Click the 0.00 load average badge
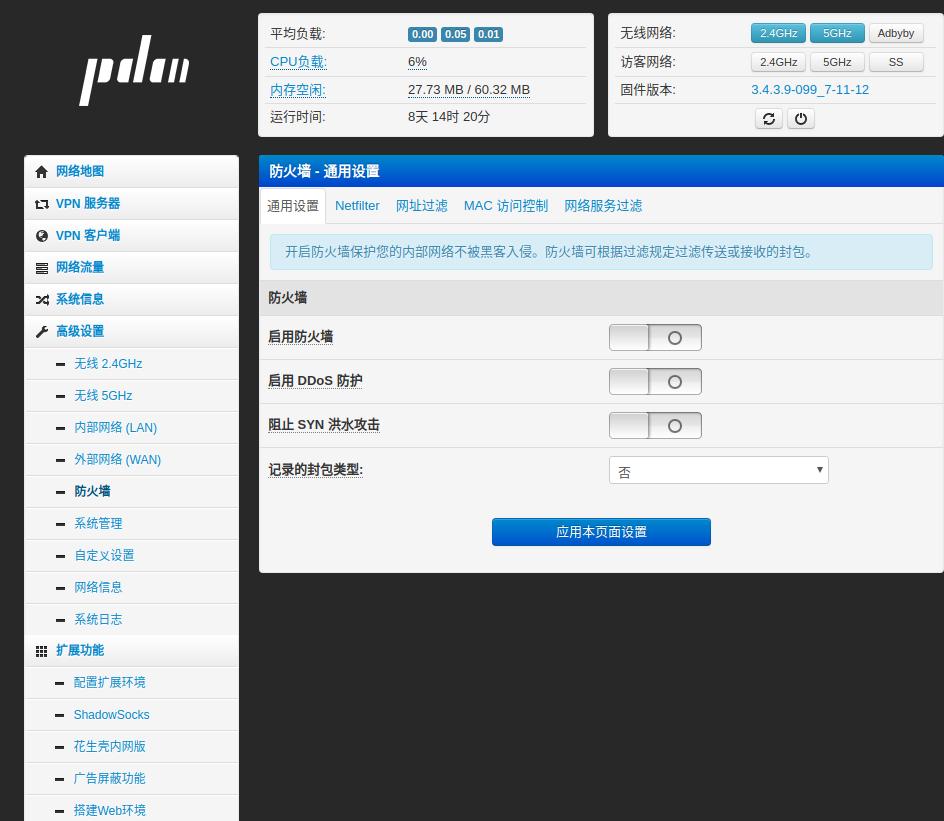The height and width of the screenshot is (821, 944). [423, 34]
